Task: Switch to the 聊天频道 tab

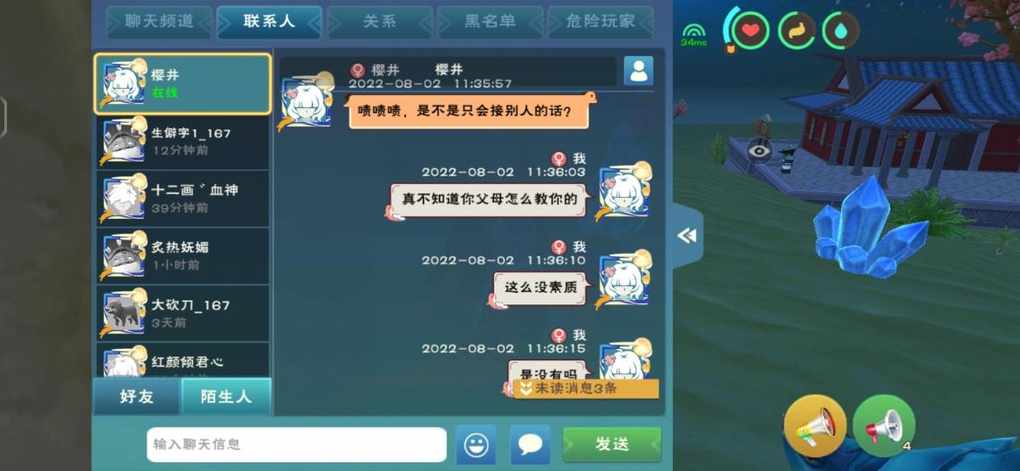Action: (x=159, y=21)
